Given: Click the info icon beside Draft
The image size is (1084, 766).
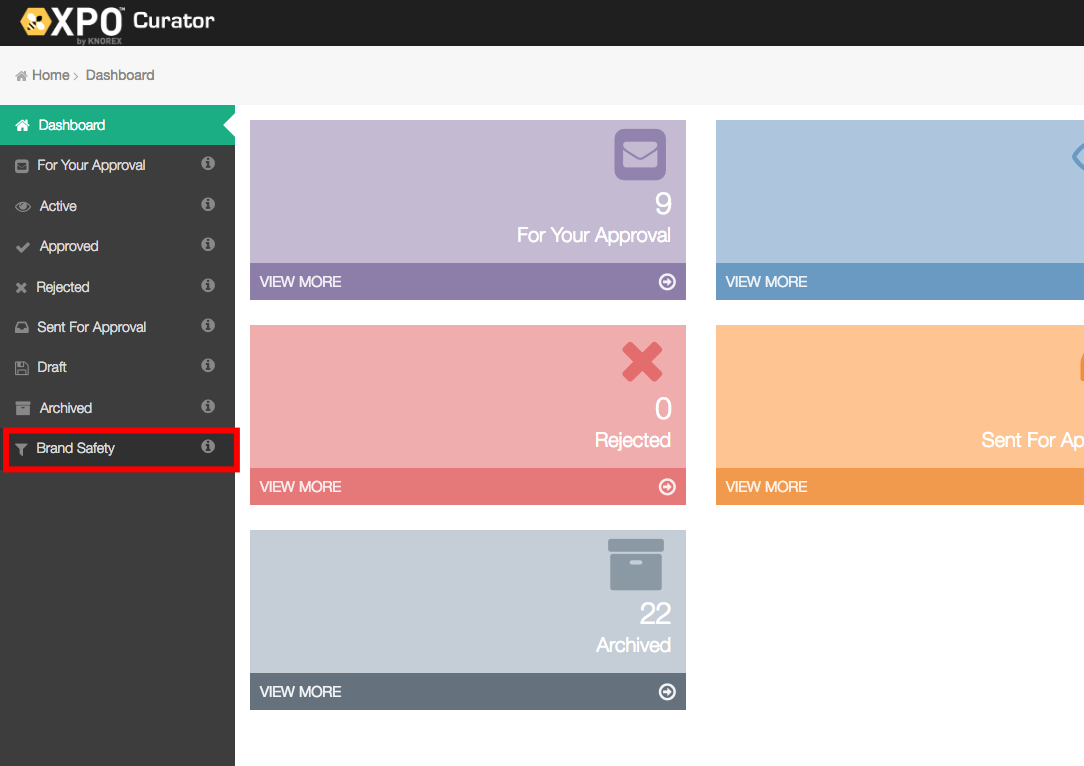Looking at the screenshot, I should point(208,366).
